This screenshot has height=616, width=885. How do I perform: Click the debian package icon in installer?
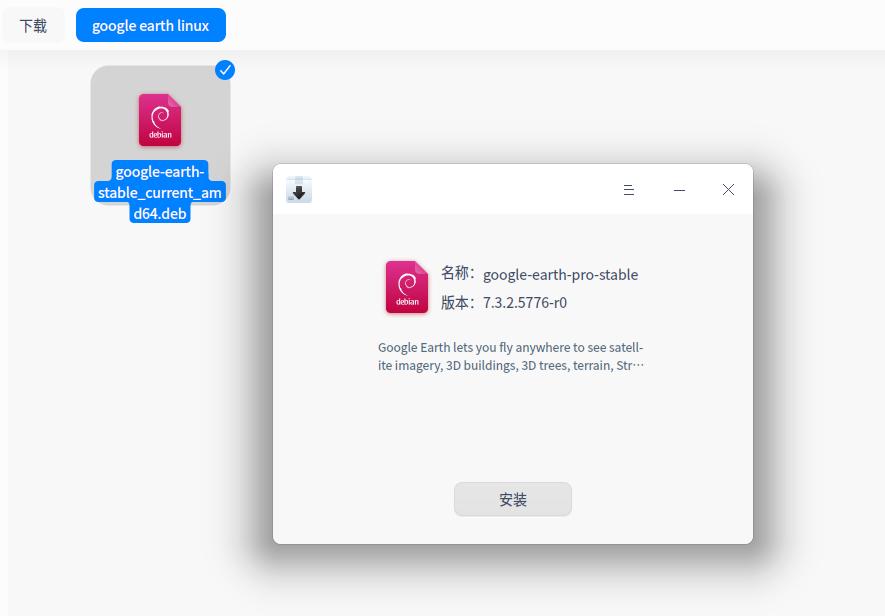(x=407, y=287)
